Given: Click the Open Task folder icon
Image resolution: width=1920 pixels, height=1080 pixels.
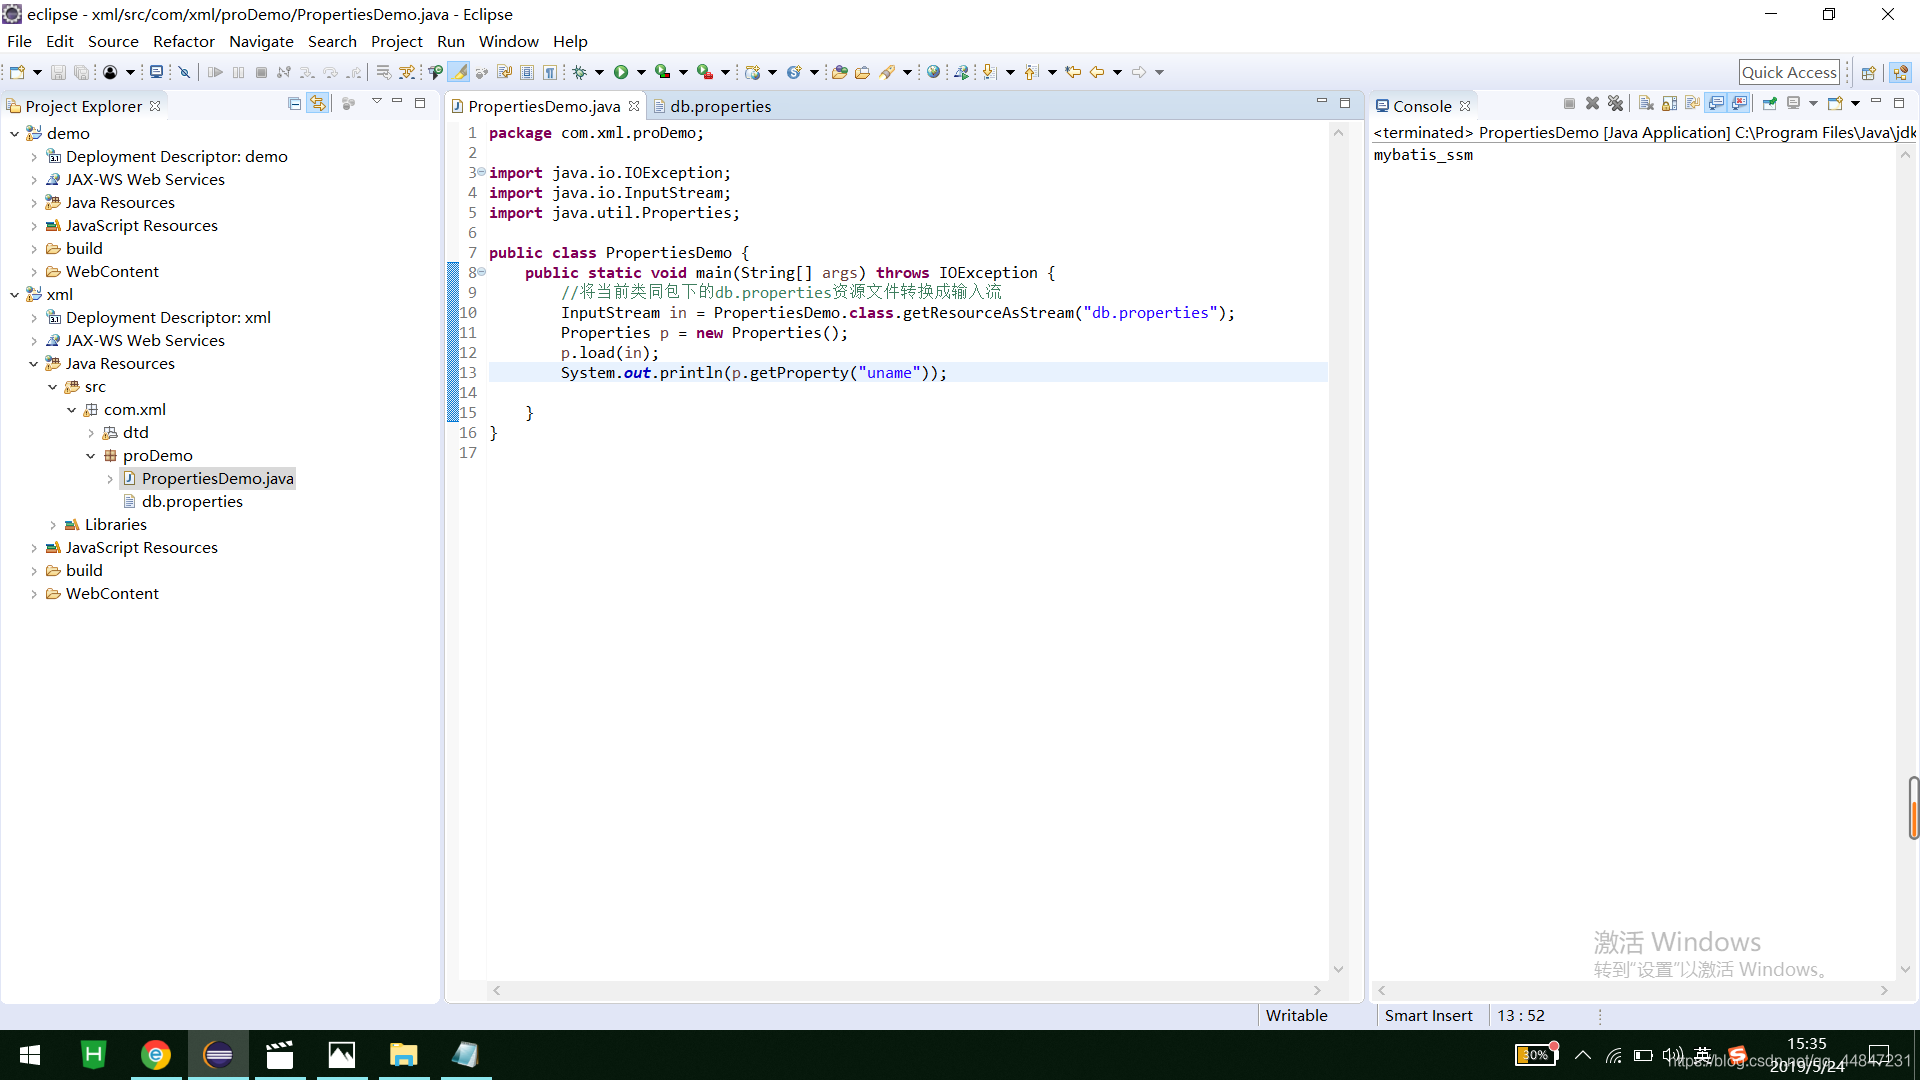Looking at the screenshot, I should click(862, 72).
